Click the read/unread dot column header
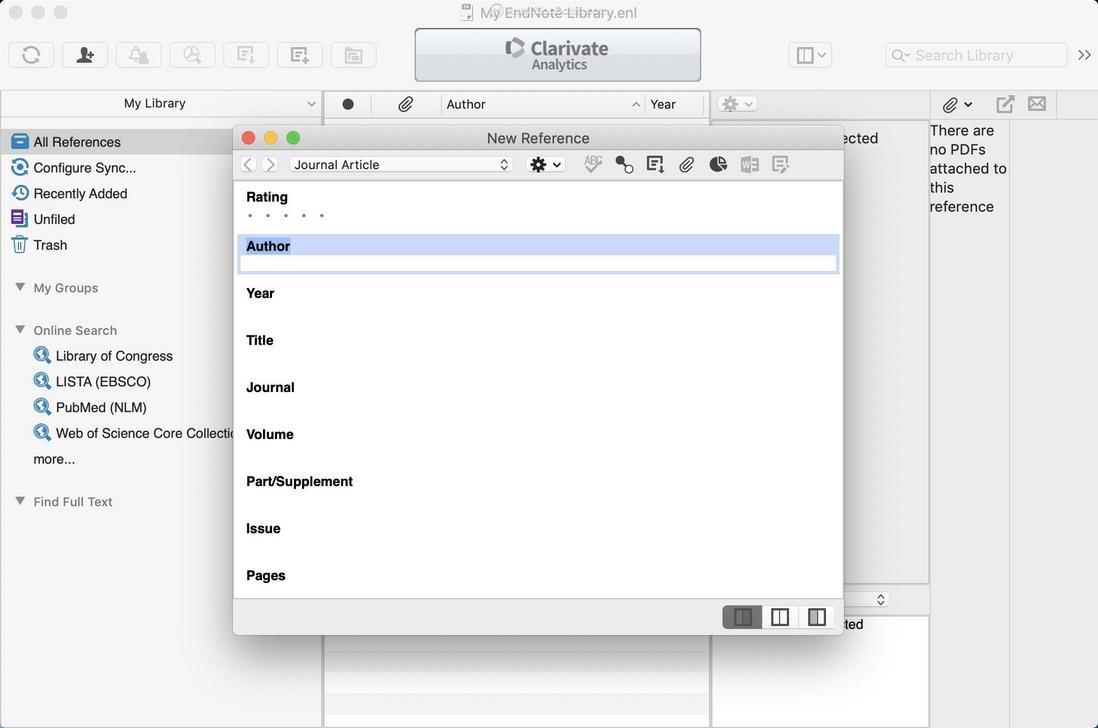The width and height of the screenshot is (1098, 728). 348,104
